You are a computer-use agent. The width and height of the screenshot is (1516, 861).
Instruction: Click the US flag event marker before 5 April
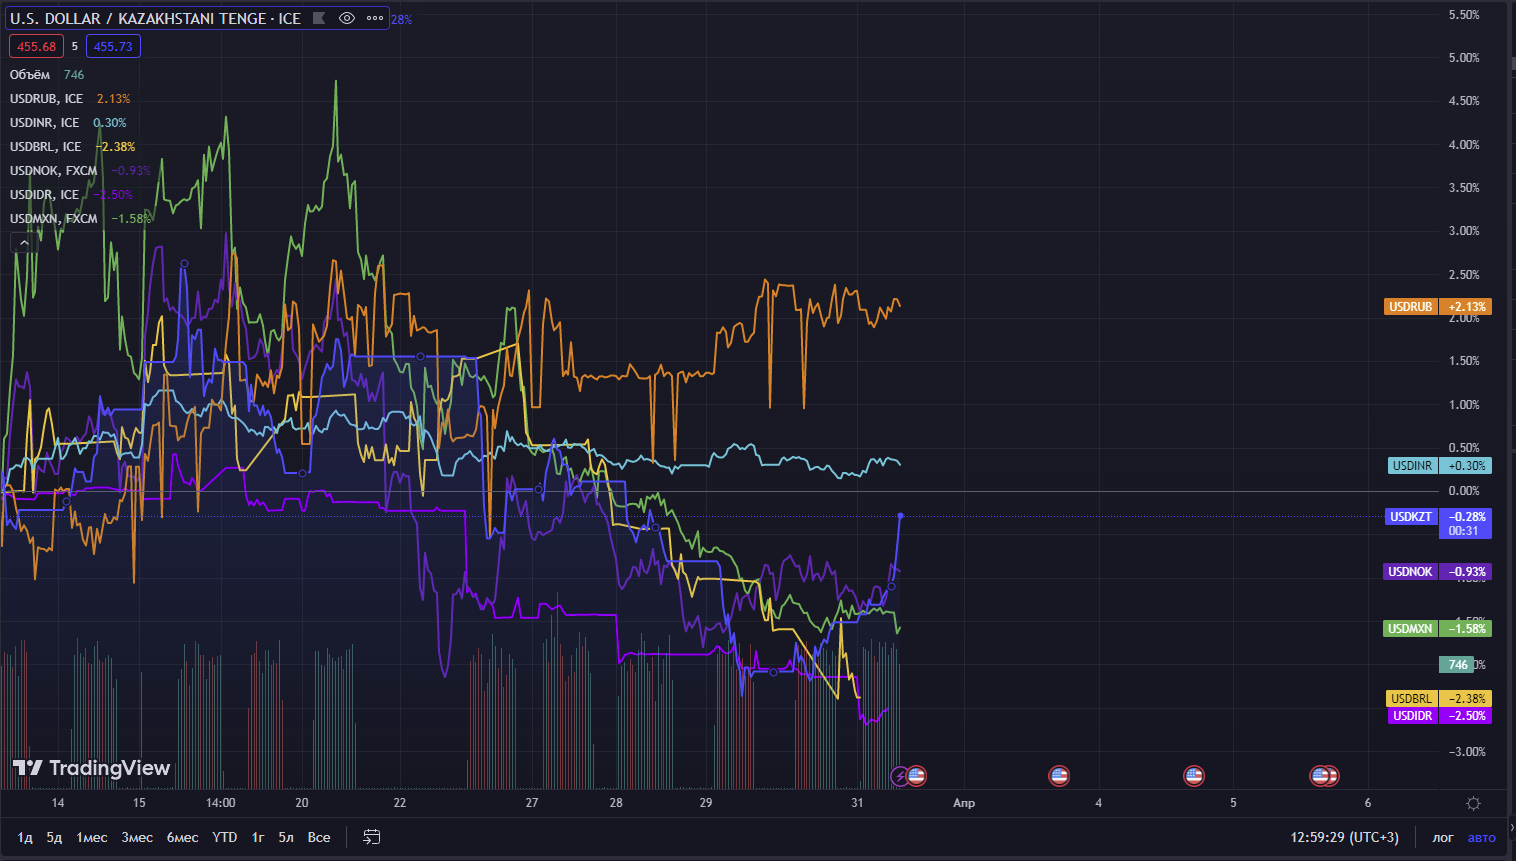click(x=1193, y=775)
